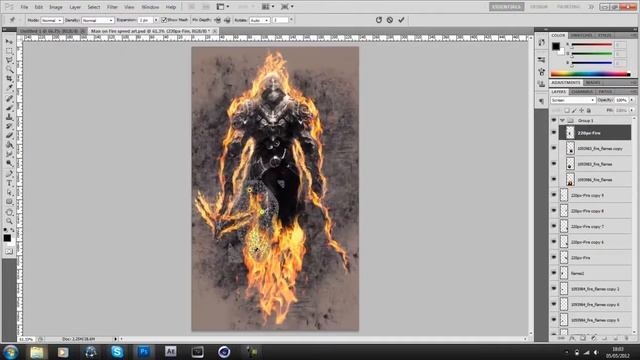This screenshot has height=360, width=640.
Task: Toggle the Show Mesh checkbox
Action: pos(164,20)
